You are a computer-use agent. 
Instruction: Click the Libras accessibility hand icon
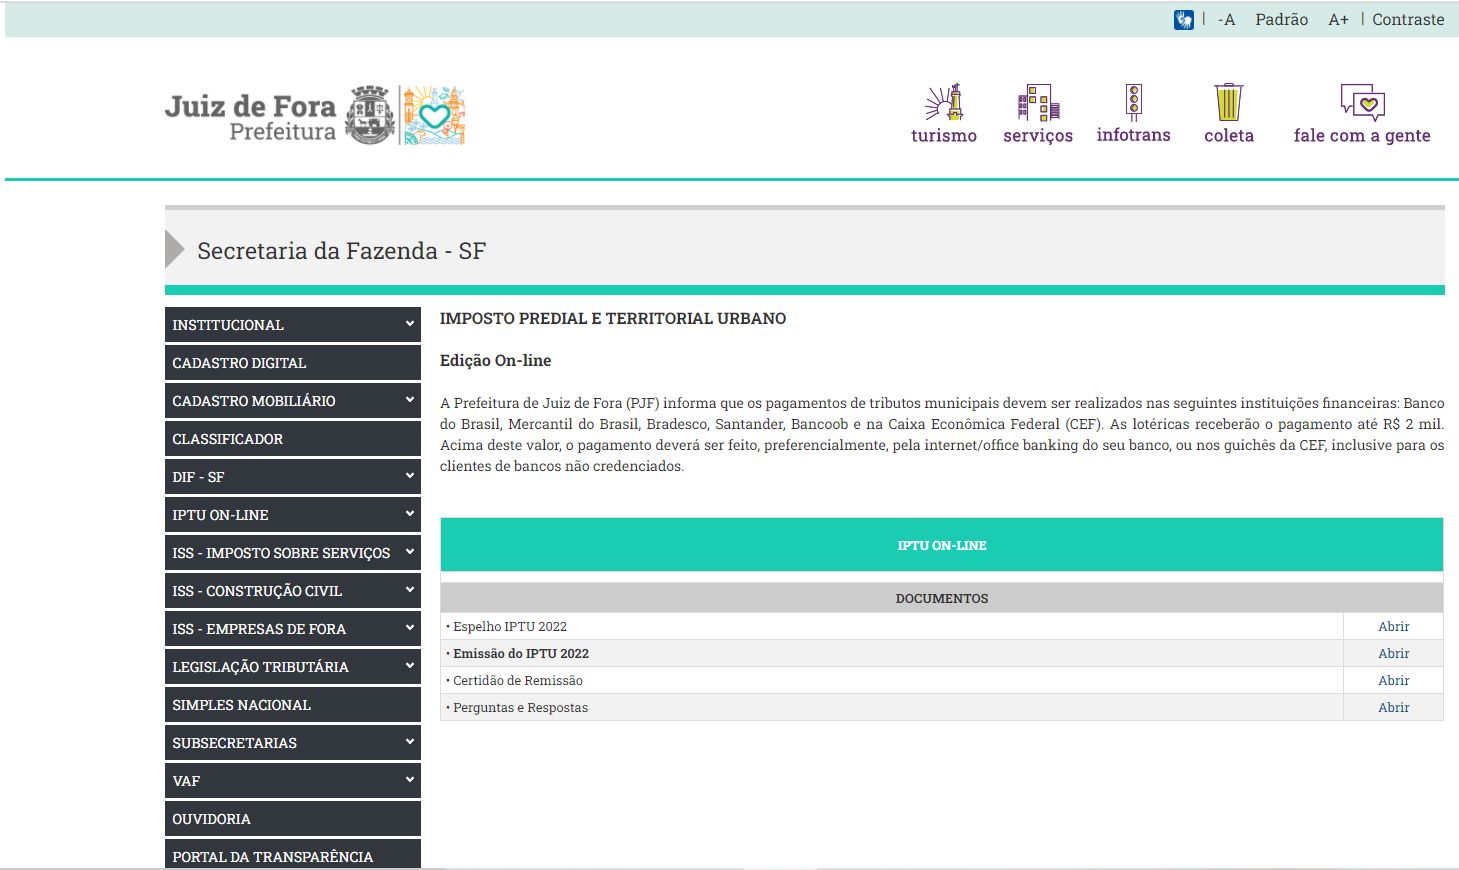1183,20
